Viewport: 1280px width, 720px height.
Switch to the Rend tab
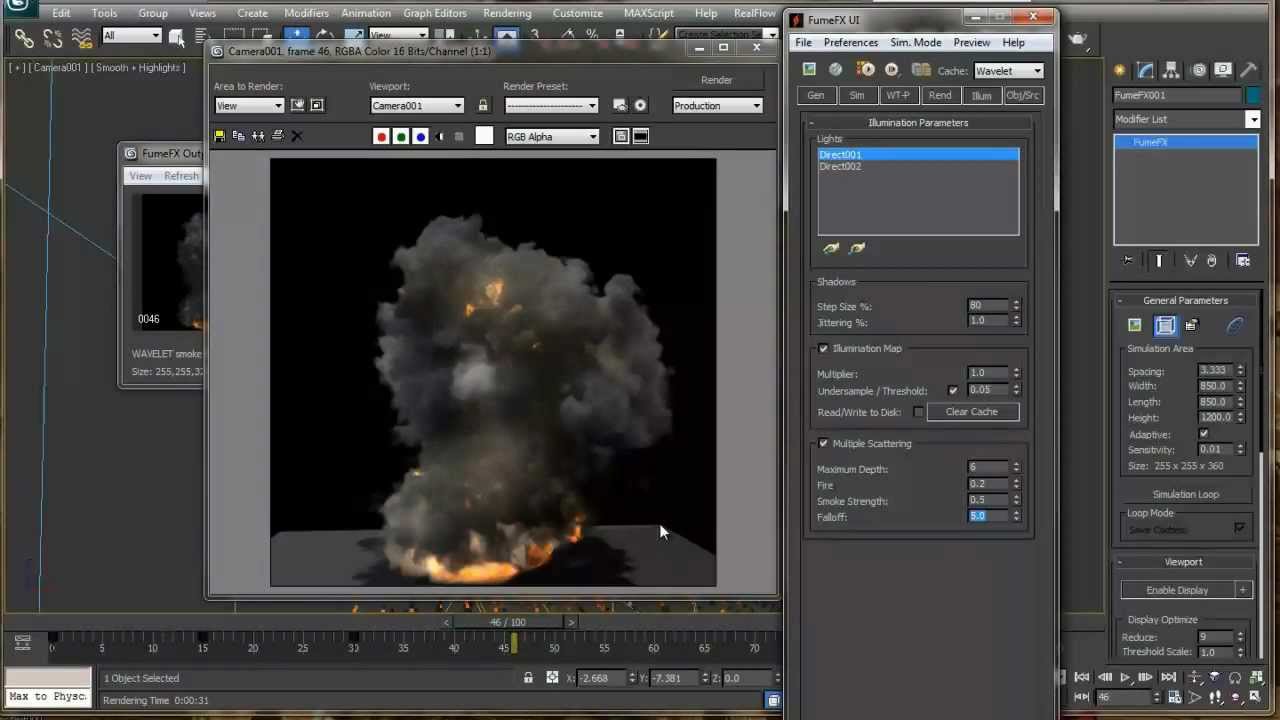tap(940, 95)
